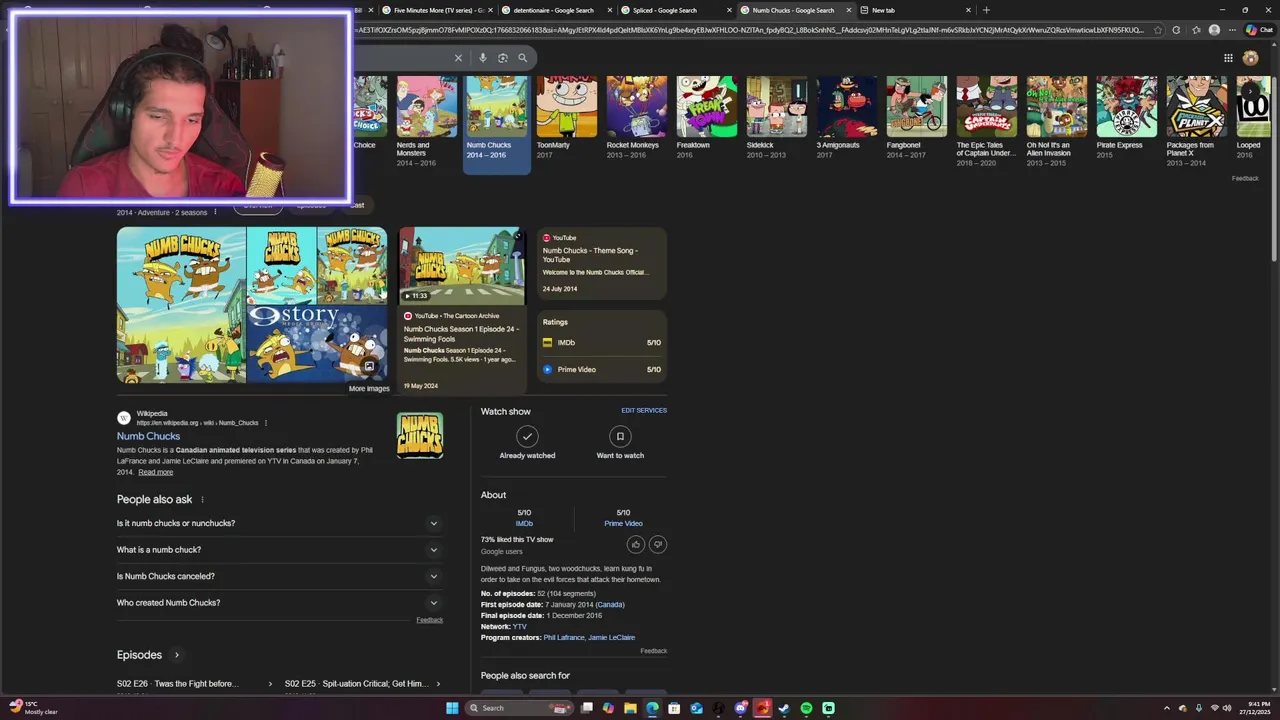
Task: Open episode S02 E26 Twas the Fight
Action: coord(194,684)
